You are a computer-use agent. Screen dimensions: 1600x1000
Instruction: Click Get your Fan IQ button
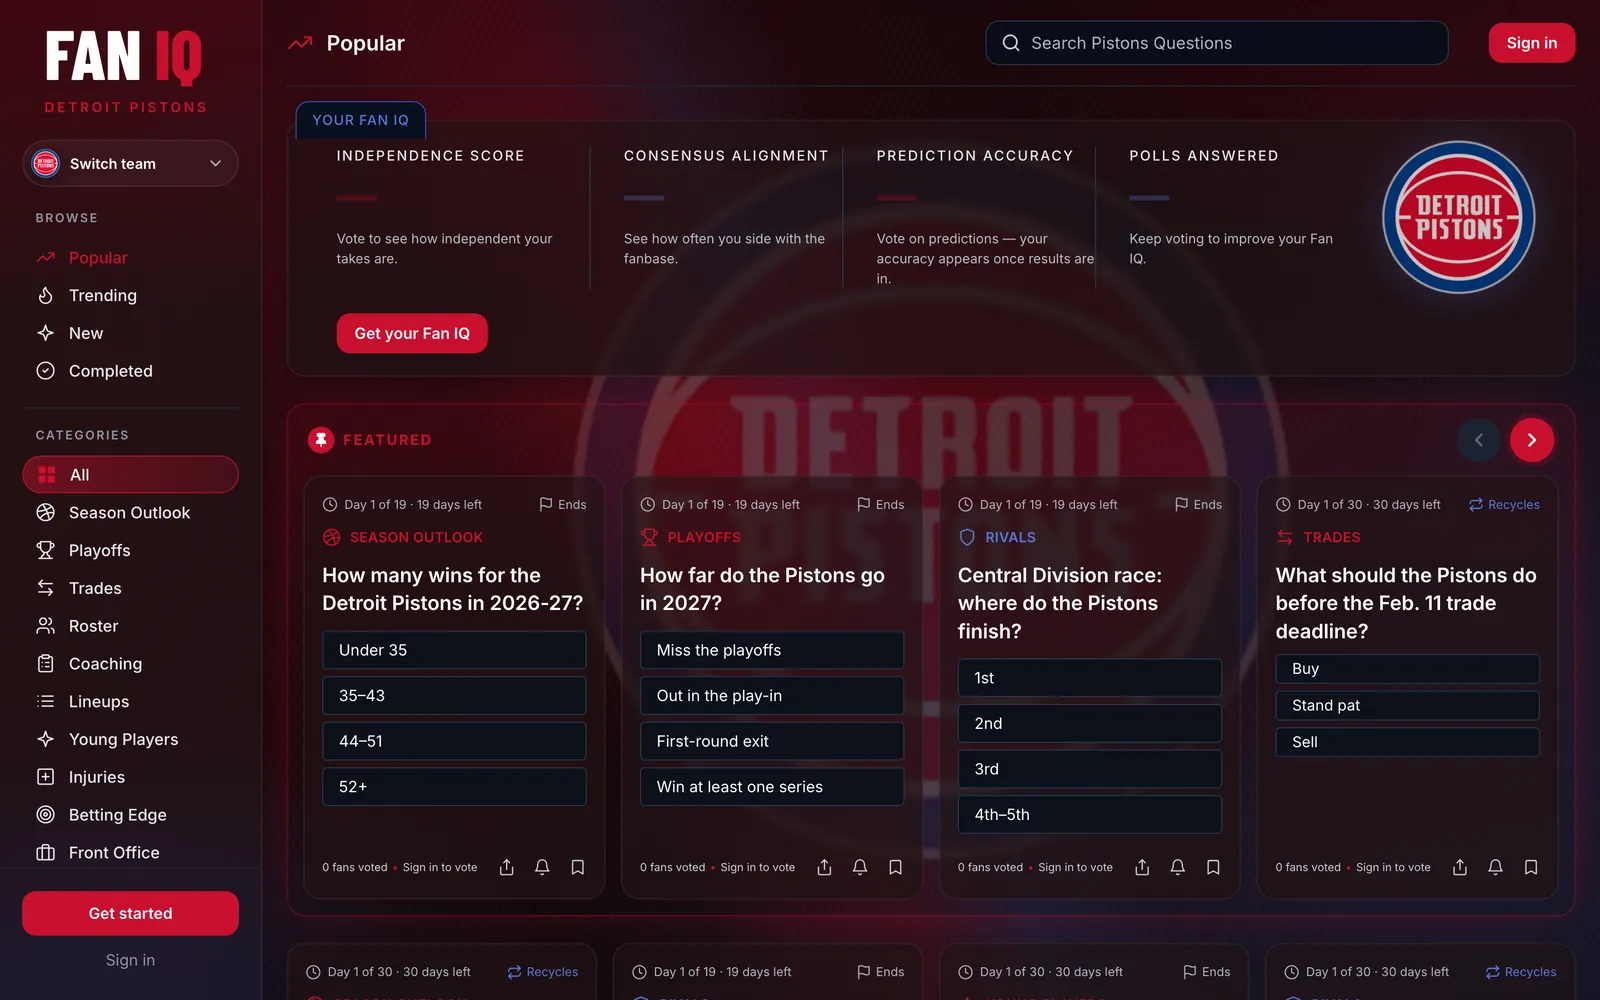[412, 333]
